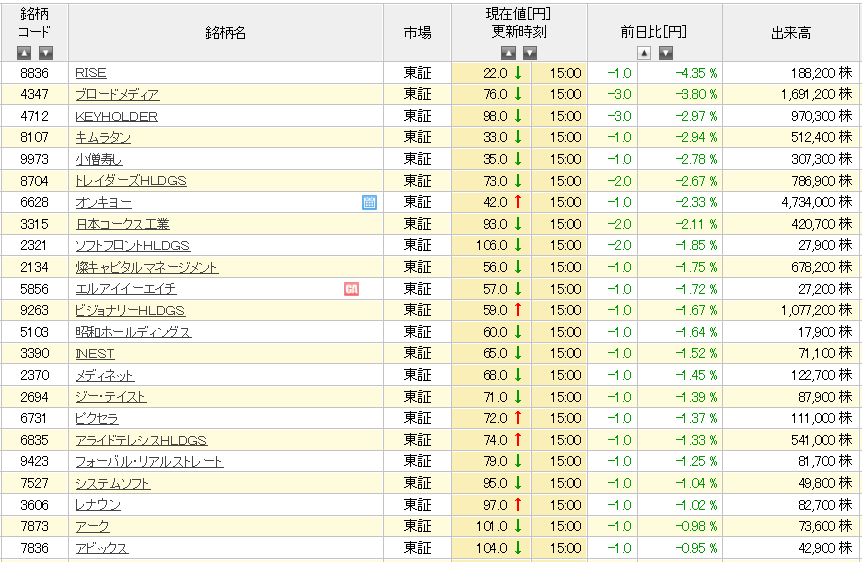Sort stock code column descending
This screenshot has height=562, width=862.
pyautogui.click(x=46, y=53)
